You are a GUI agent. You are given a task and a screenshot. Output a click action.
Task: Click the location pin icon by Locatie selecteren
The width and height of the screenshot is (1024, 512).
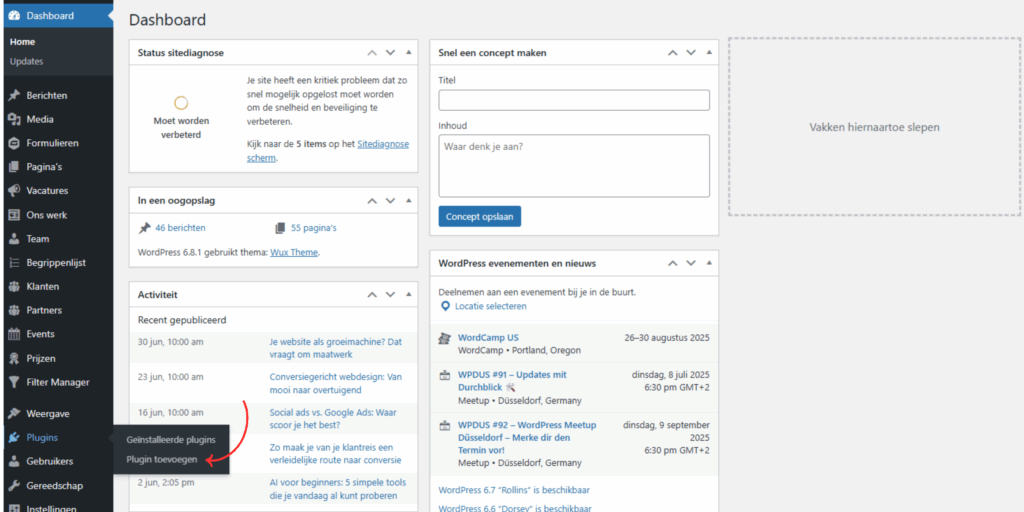445,306
